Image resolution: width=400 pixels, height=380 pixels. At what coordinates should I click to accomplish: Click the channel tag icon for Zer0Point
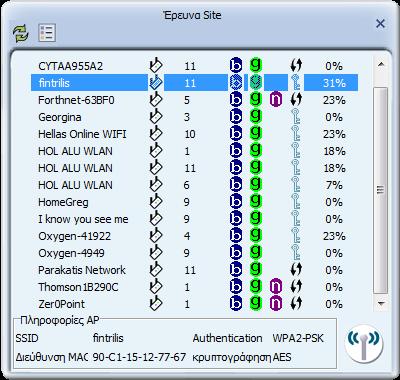coord(156,303)
